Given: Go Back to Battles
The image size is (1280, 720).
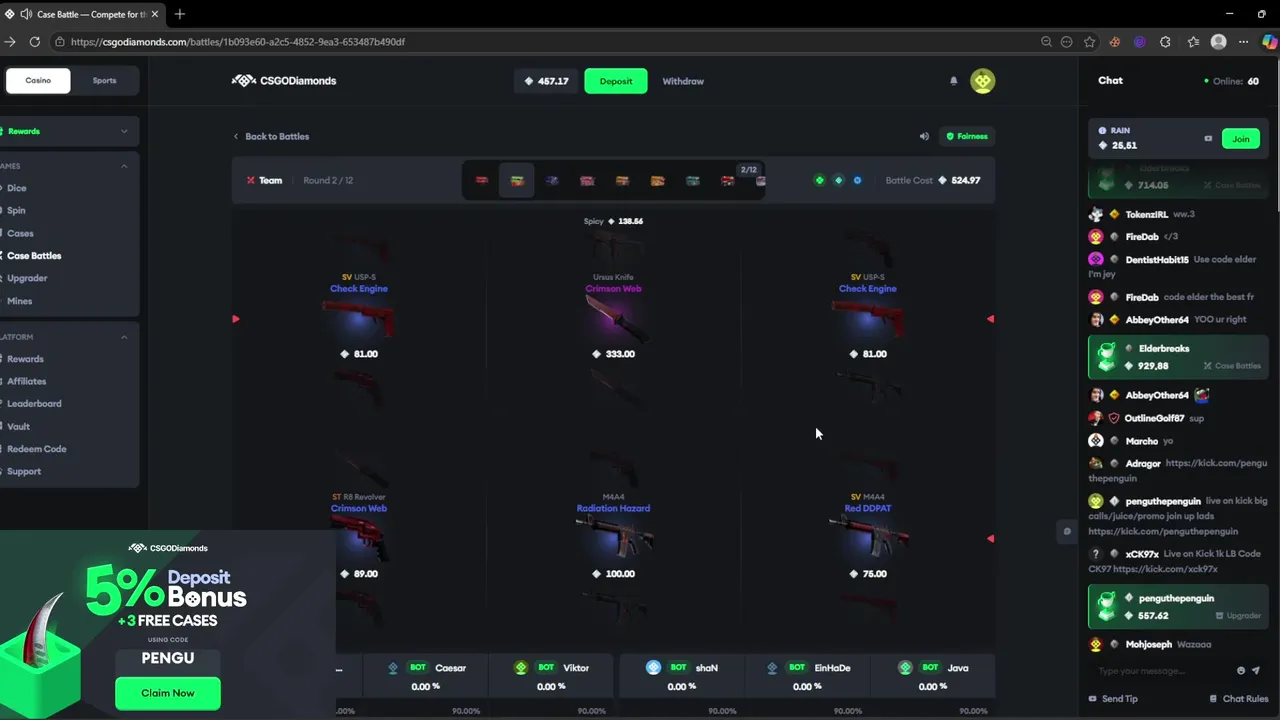Looking at the screenshot, I should (x=271, y=136).
